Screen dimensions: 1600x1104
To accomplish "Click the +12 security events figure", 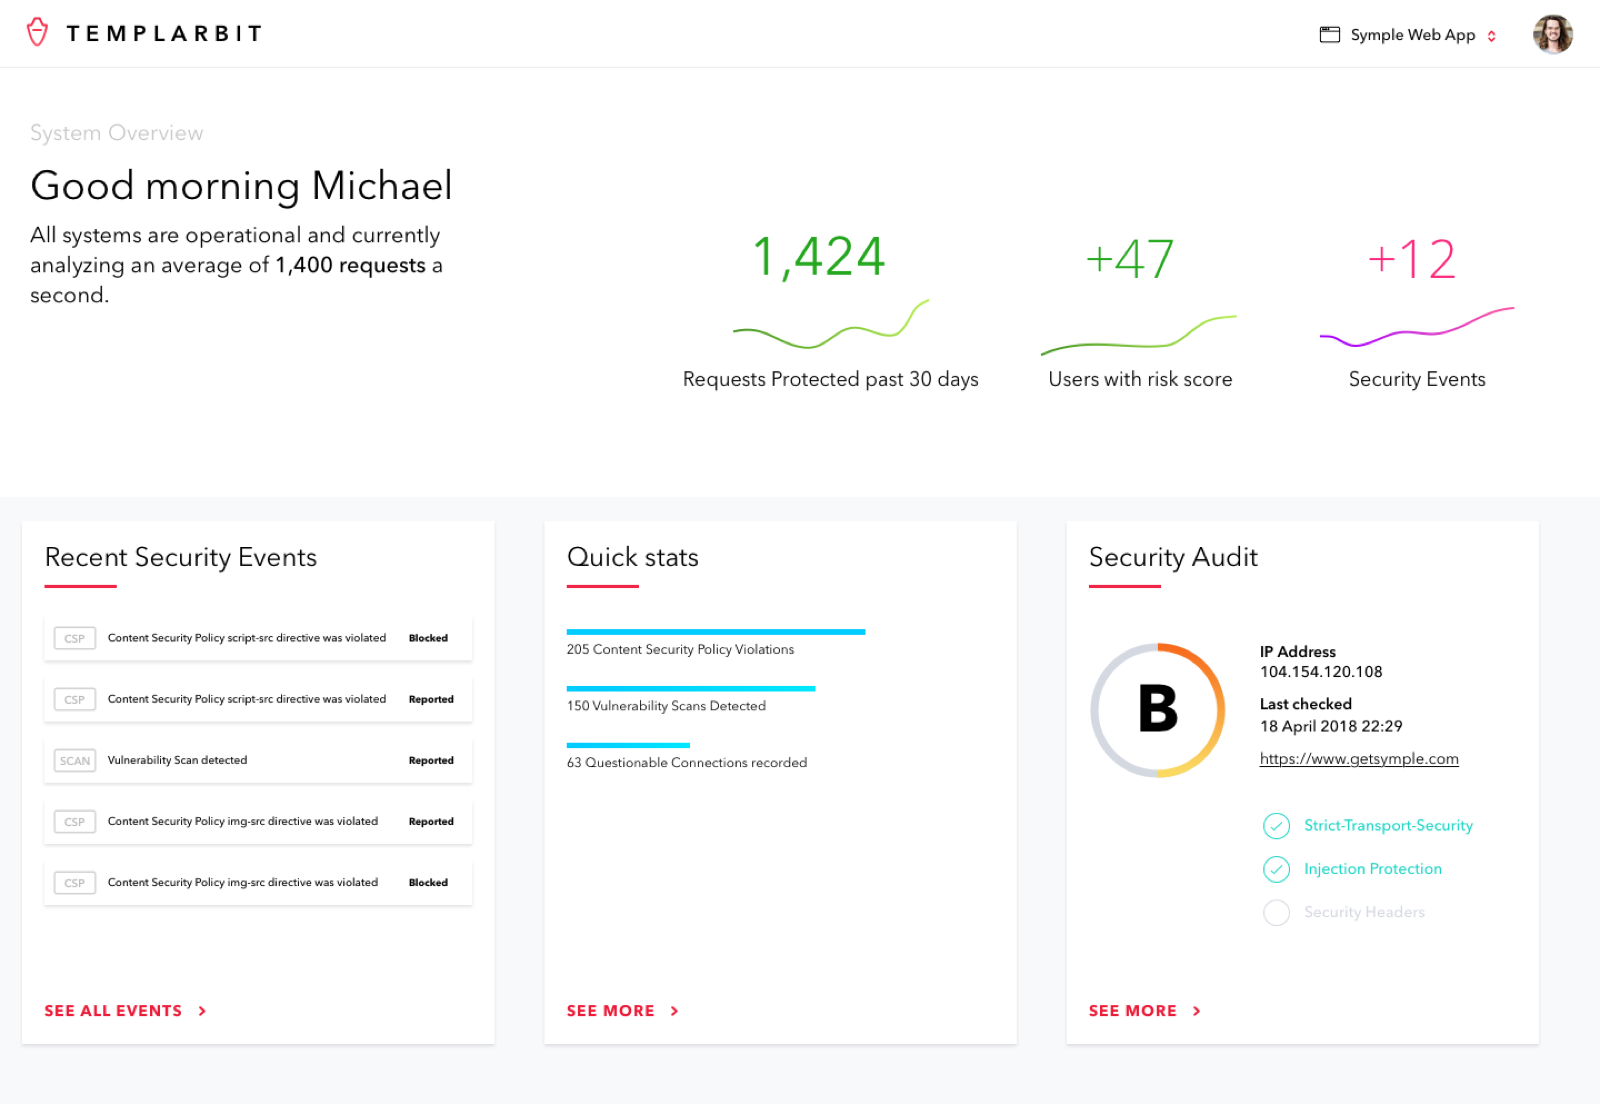I will 1411,259.
